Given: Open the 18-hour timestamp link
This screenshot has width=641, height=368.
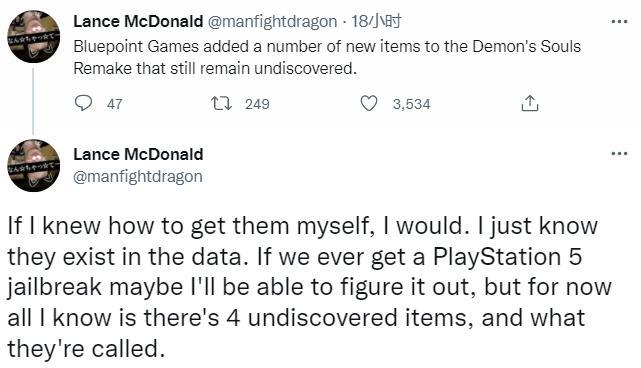Looking at the screenshot, I should (376, 21).
